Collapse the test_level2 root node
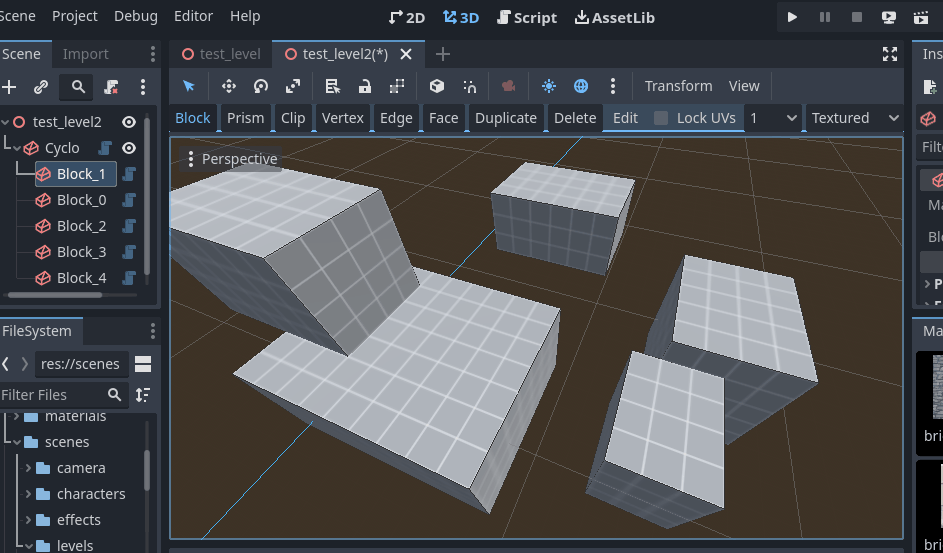The image size is (943, 553). click(x=5, y=122)
